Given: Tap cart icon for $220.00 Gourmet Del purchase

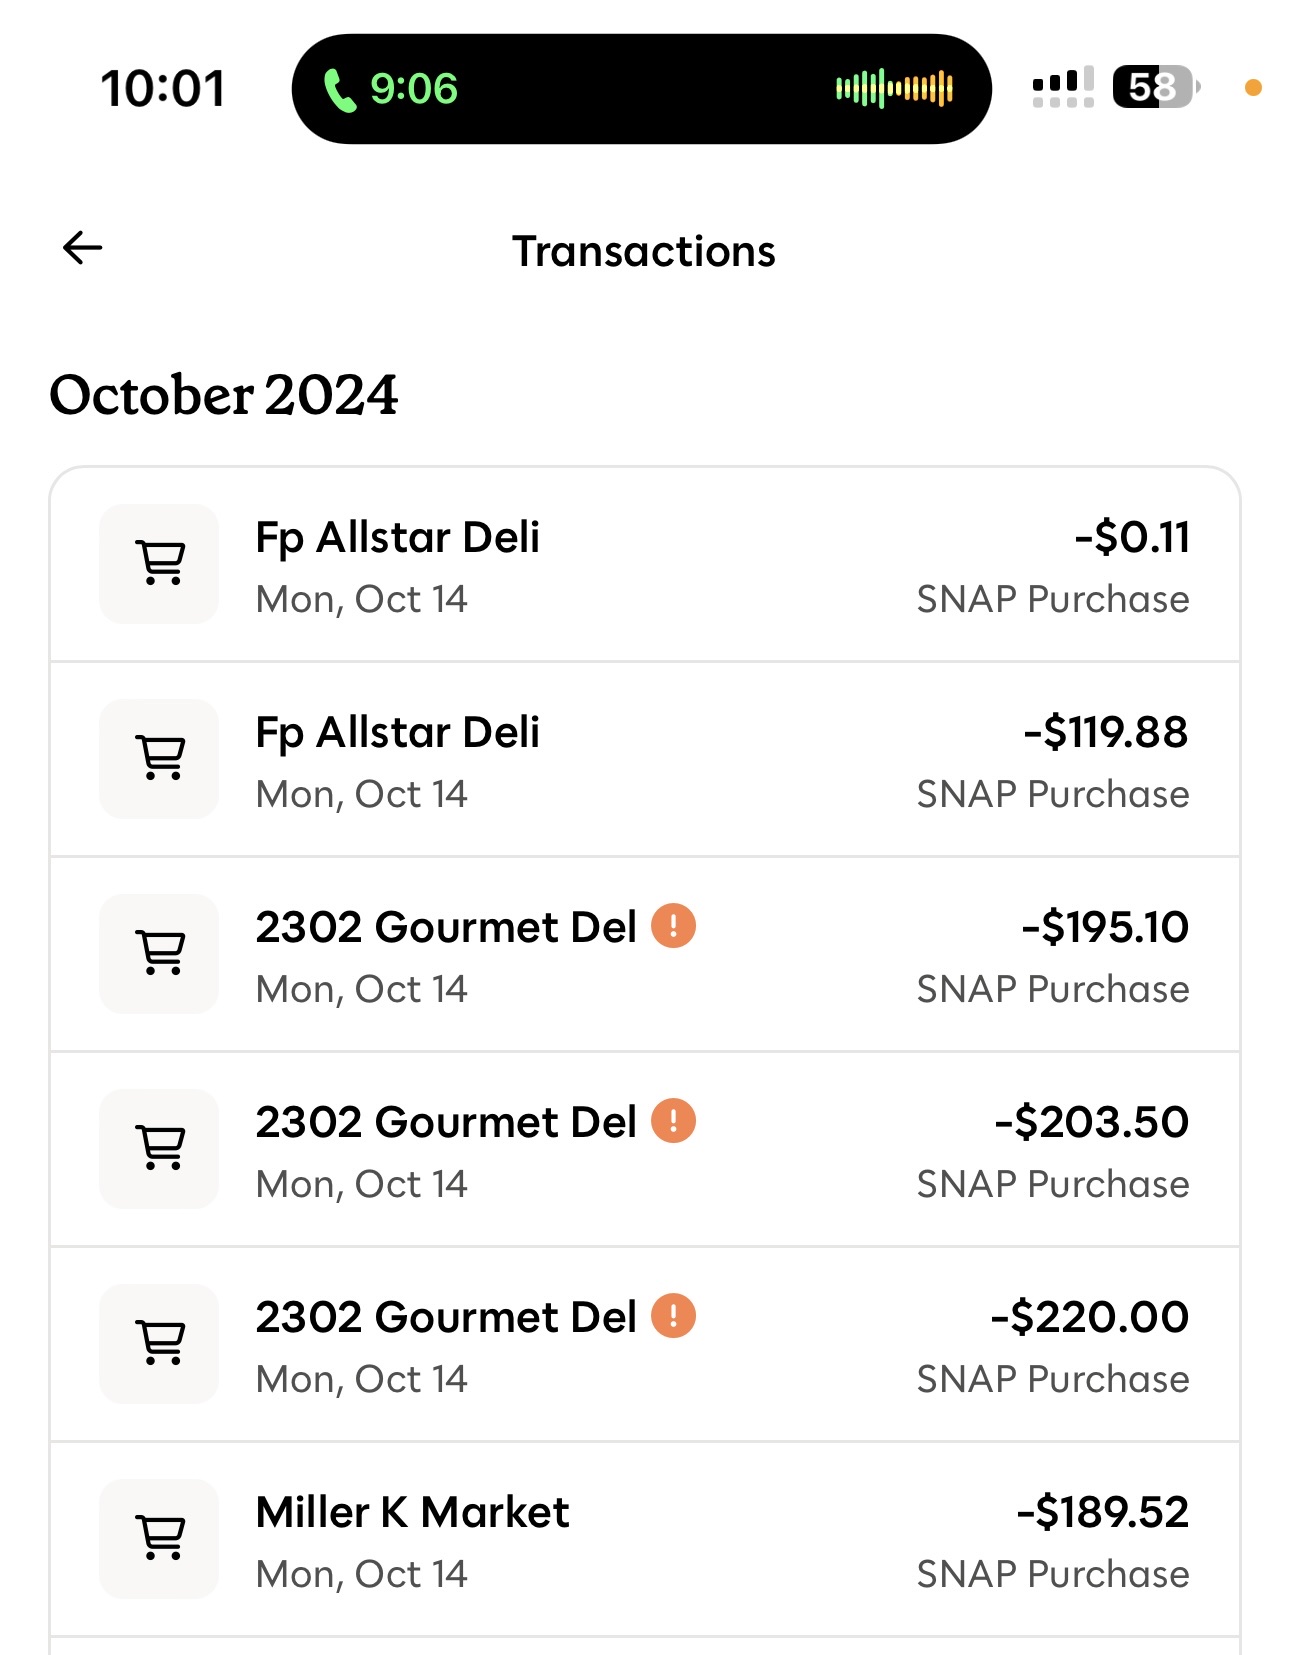Looking at the screenshot, I should [159, 1343].
